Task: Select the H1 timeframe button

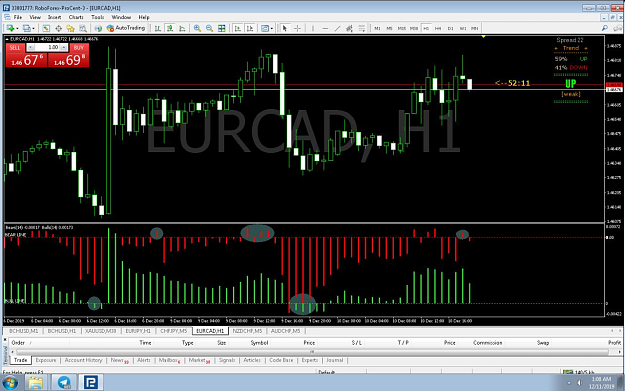Action: pyautogui.click(x=426, y=28)
